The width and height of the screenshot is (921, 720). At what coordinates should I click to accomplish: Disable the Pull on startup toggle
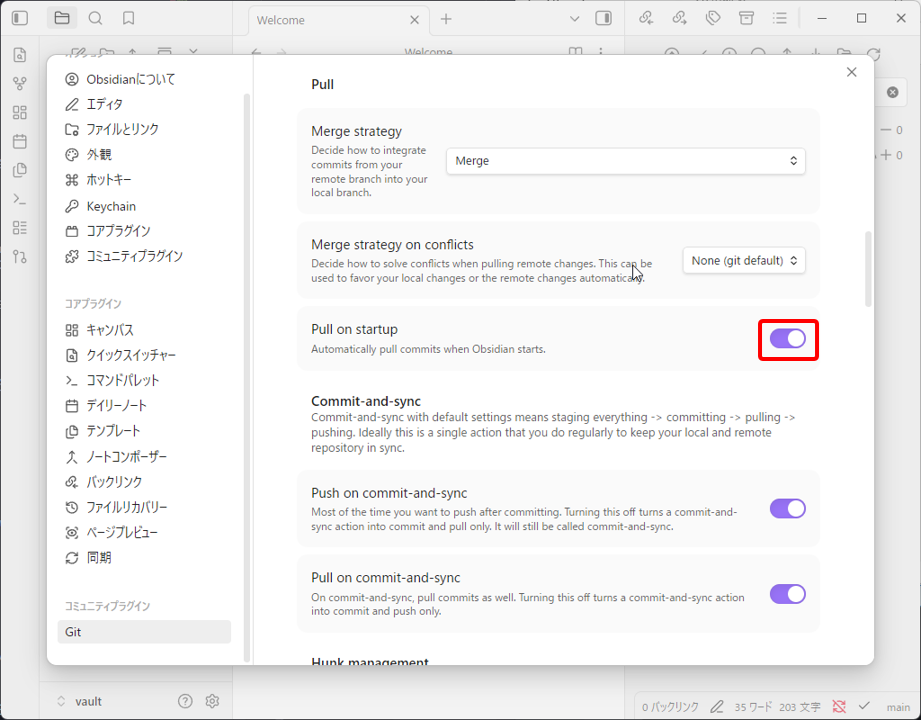click(x=787, y=339)
